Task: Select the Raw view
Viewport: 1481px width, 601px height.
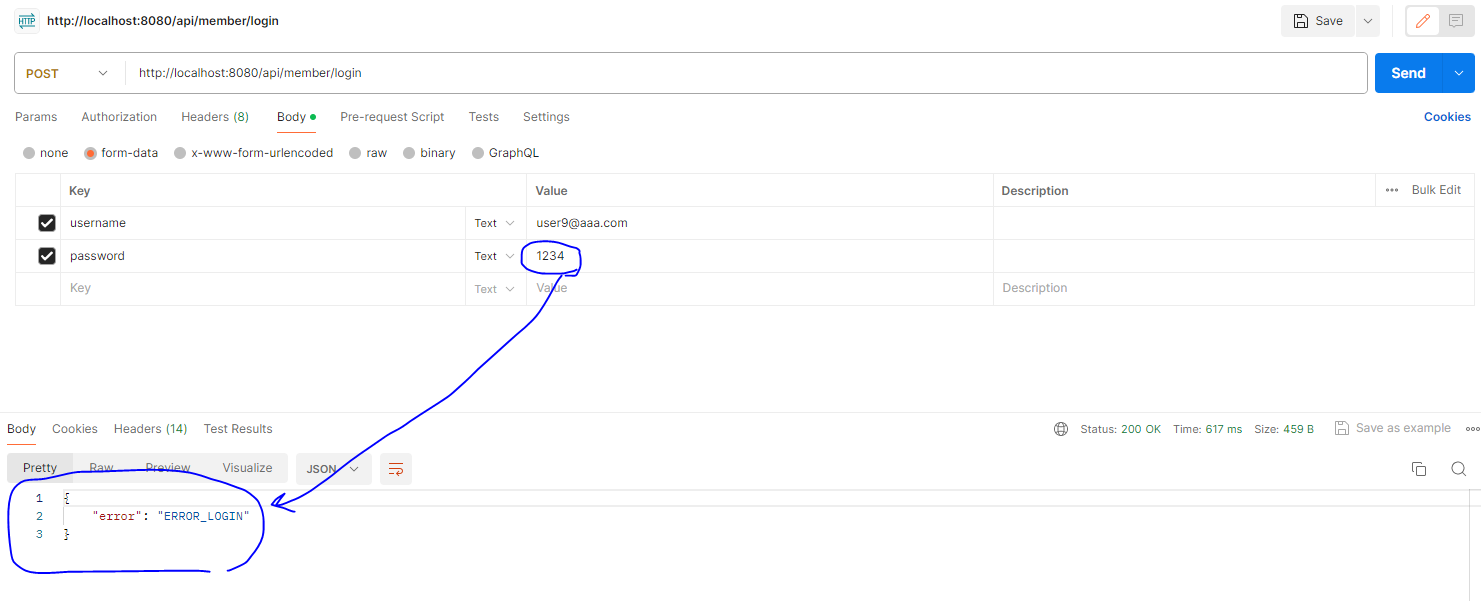Action: click(x=101, y=468)
